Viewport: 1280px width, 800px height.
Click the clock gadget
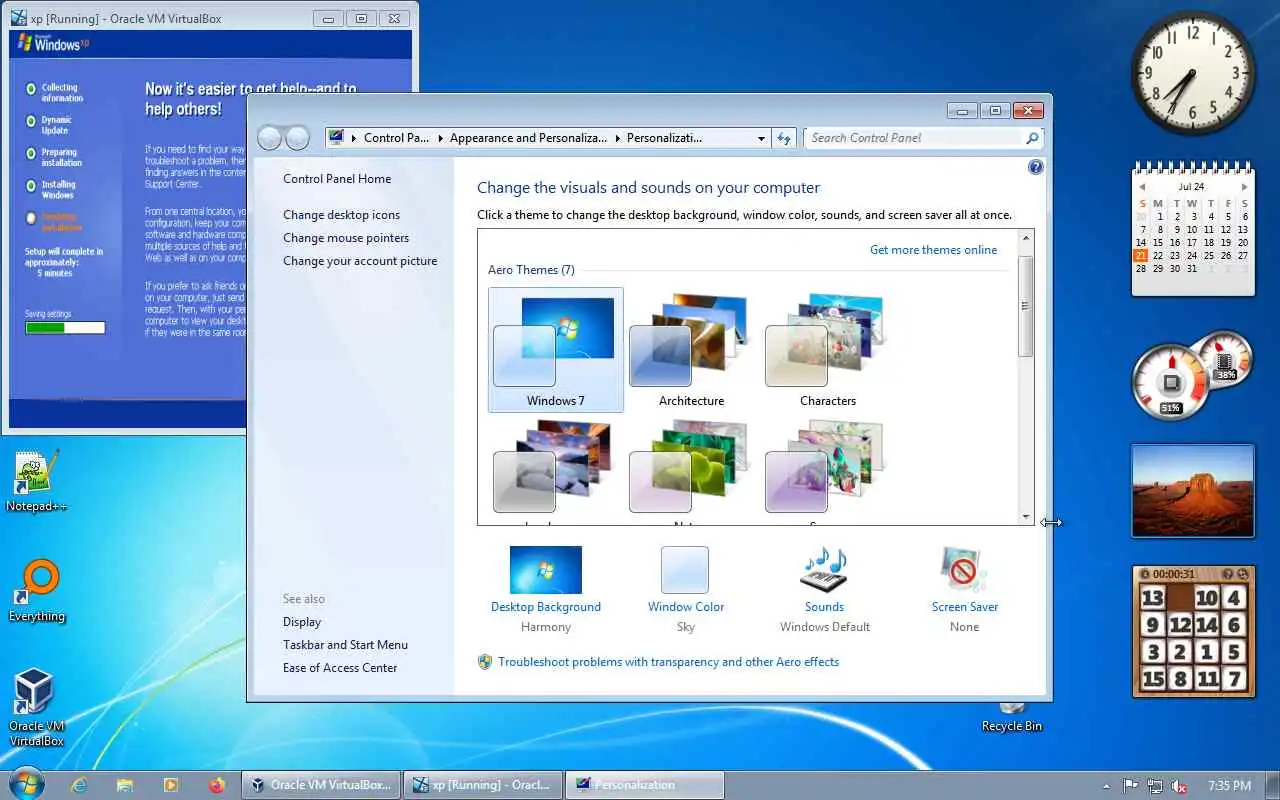click(x=1193, y=73)
